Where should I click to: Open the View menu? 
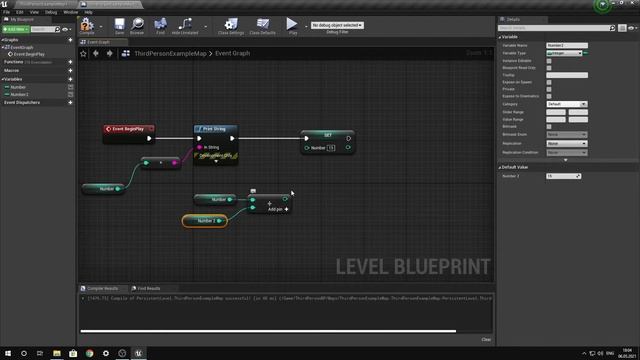[34, 12]
